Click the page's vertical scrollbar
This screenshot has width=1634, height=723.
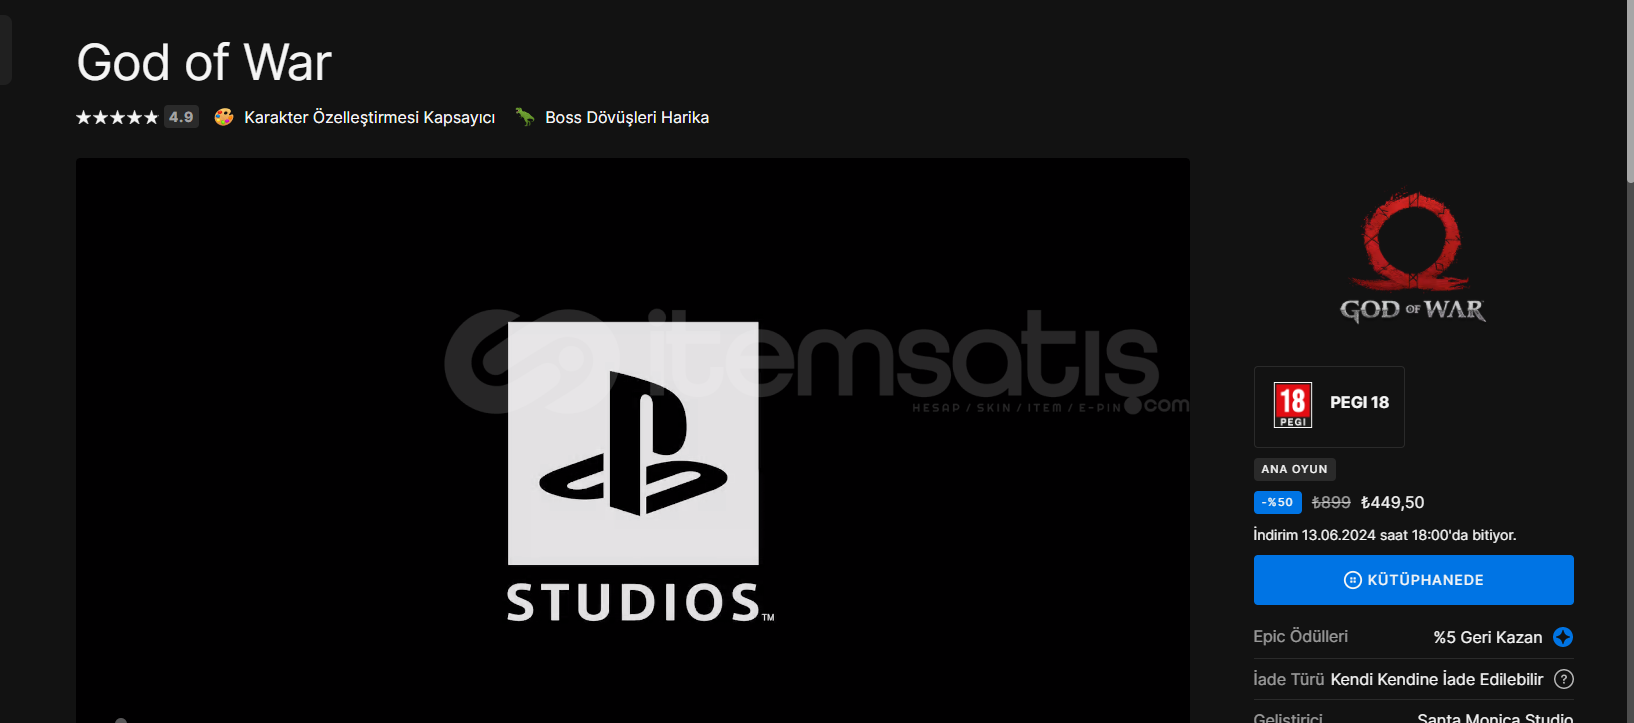point(1630,90)
